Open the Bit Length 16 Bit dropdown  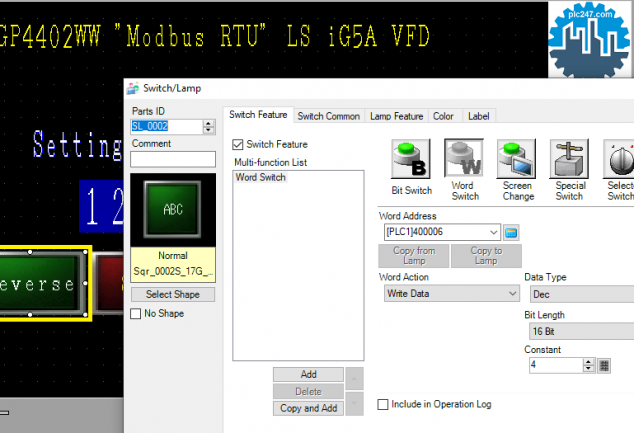(581, 331)
